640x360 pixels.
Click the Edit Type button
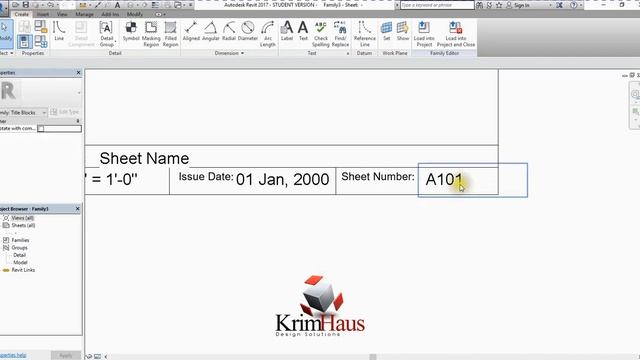click(64, 112)
